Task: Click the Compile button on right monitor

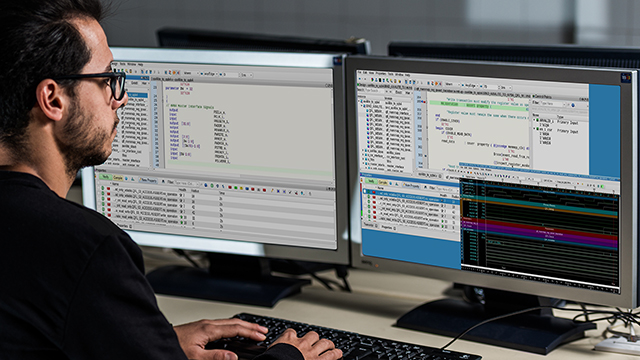Action: (383, 182)
